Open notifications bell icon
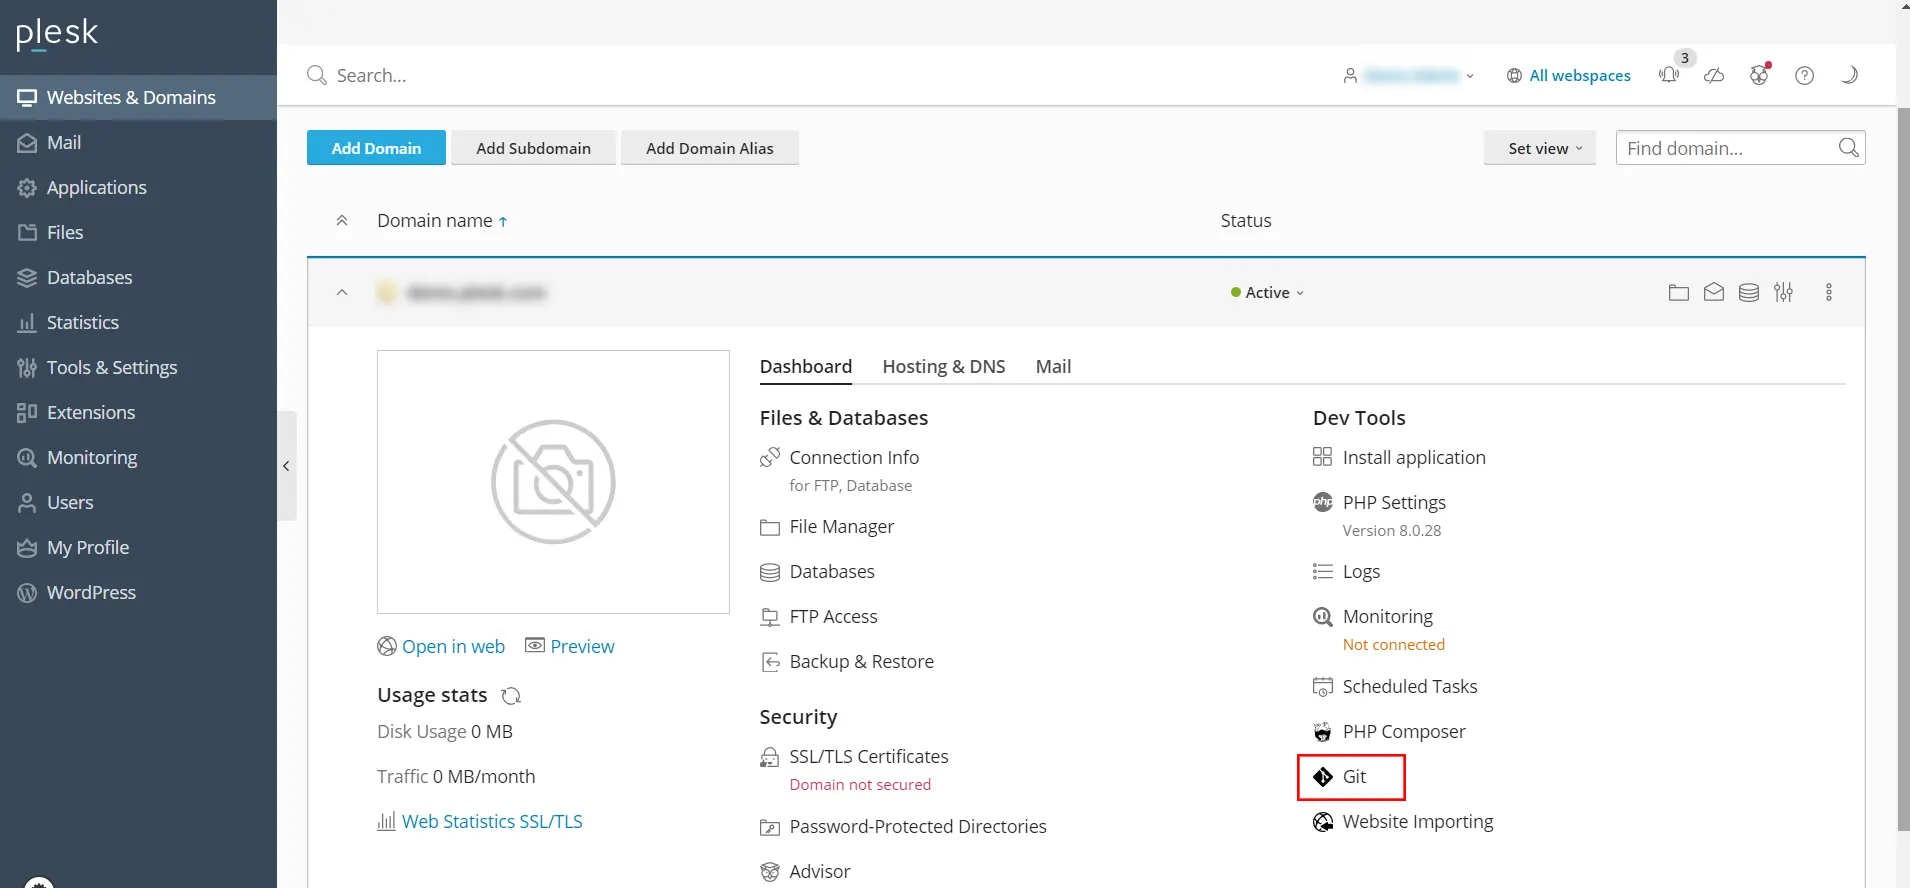 pos(1669,75)
